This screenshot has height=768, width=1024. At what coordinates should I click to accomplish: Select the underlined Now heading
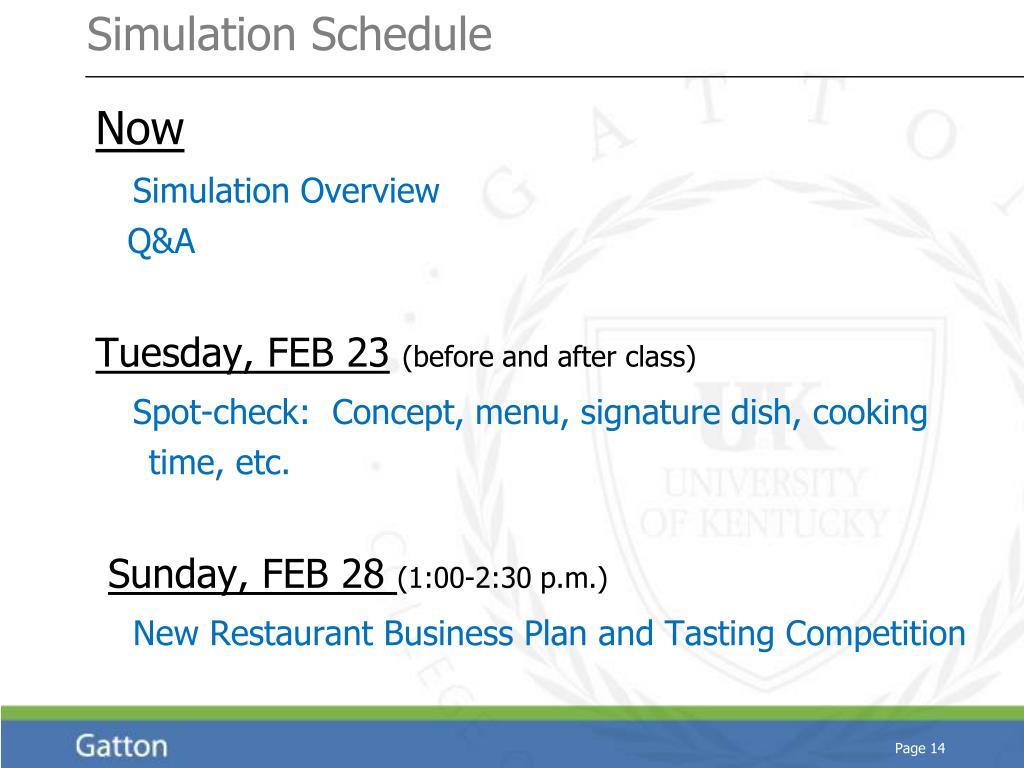pos(140,129)
